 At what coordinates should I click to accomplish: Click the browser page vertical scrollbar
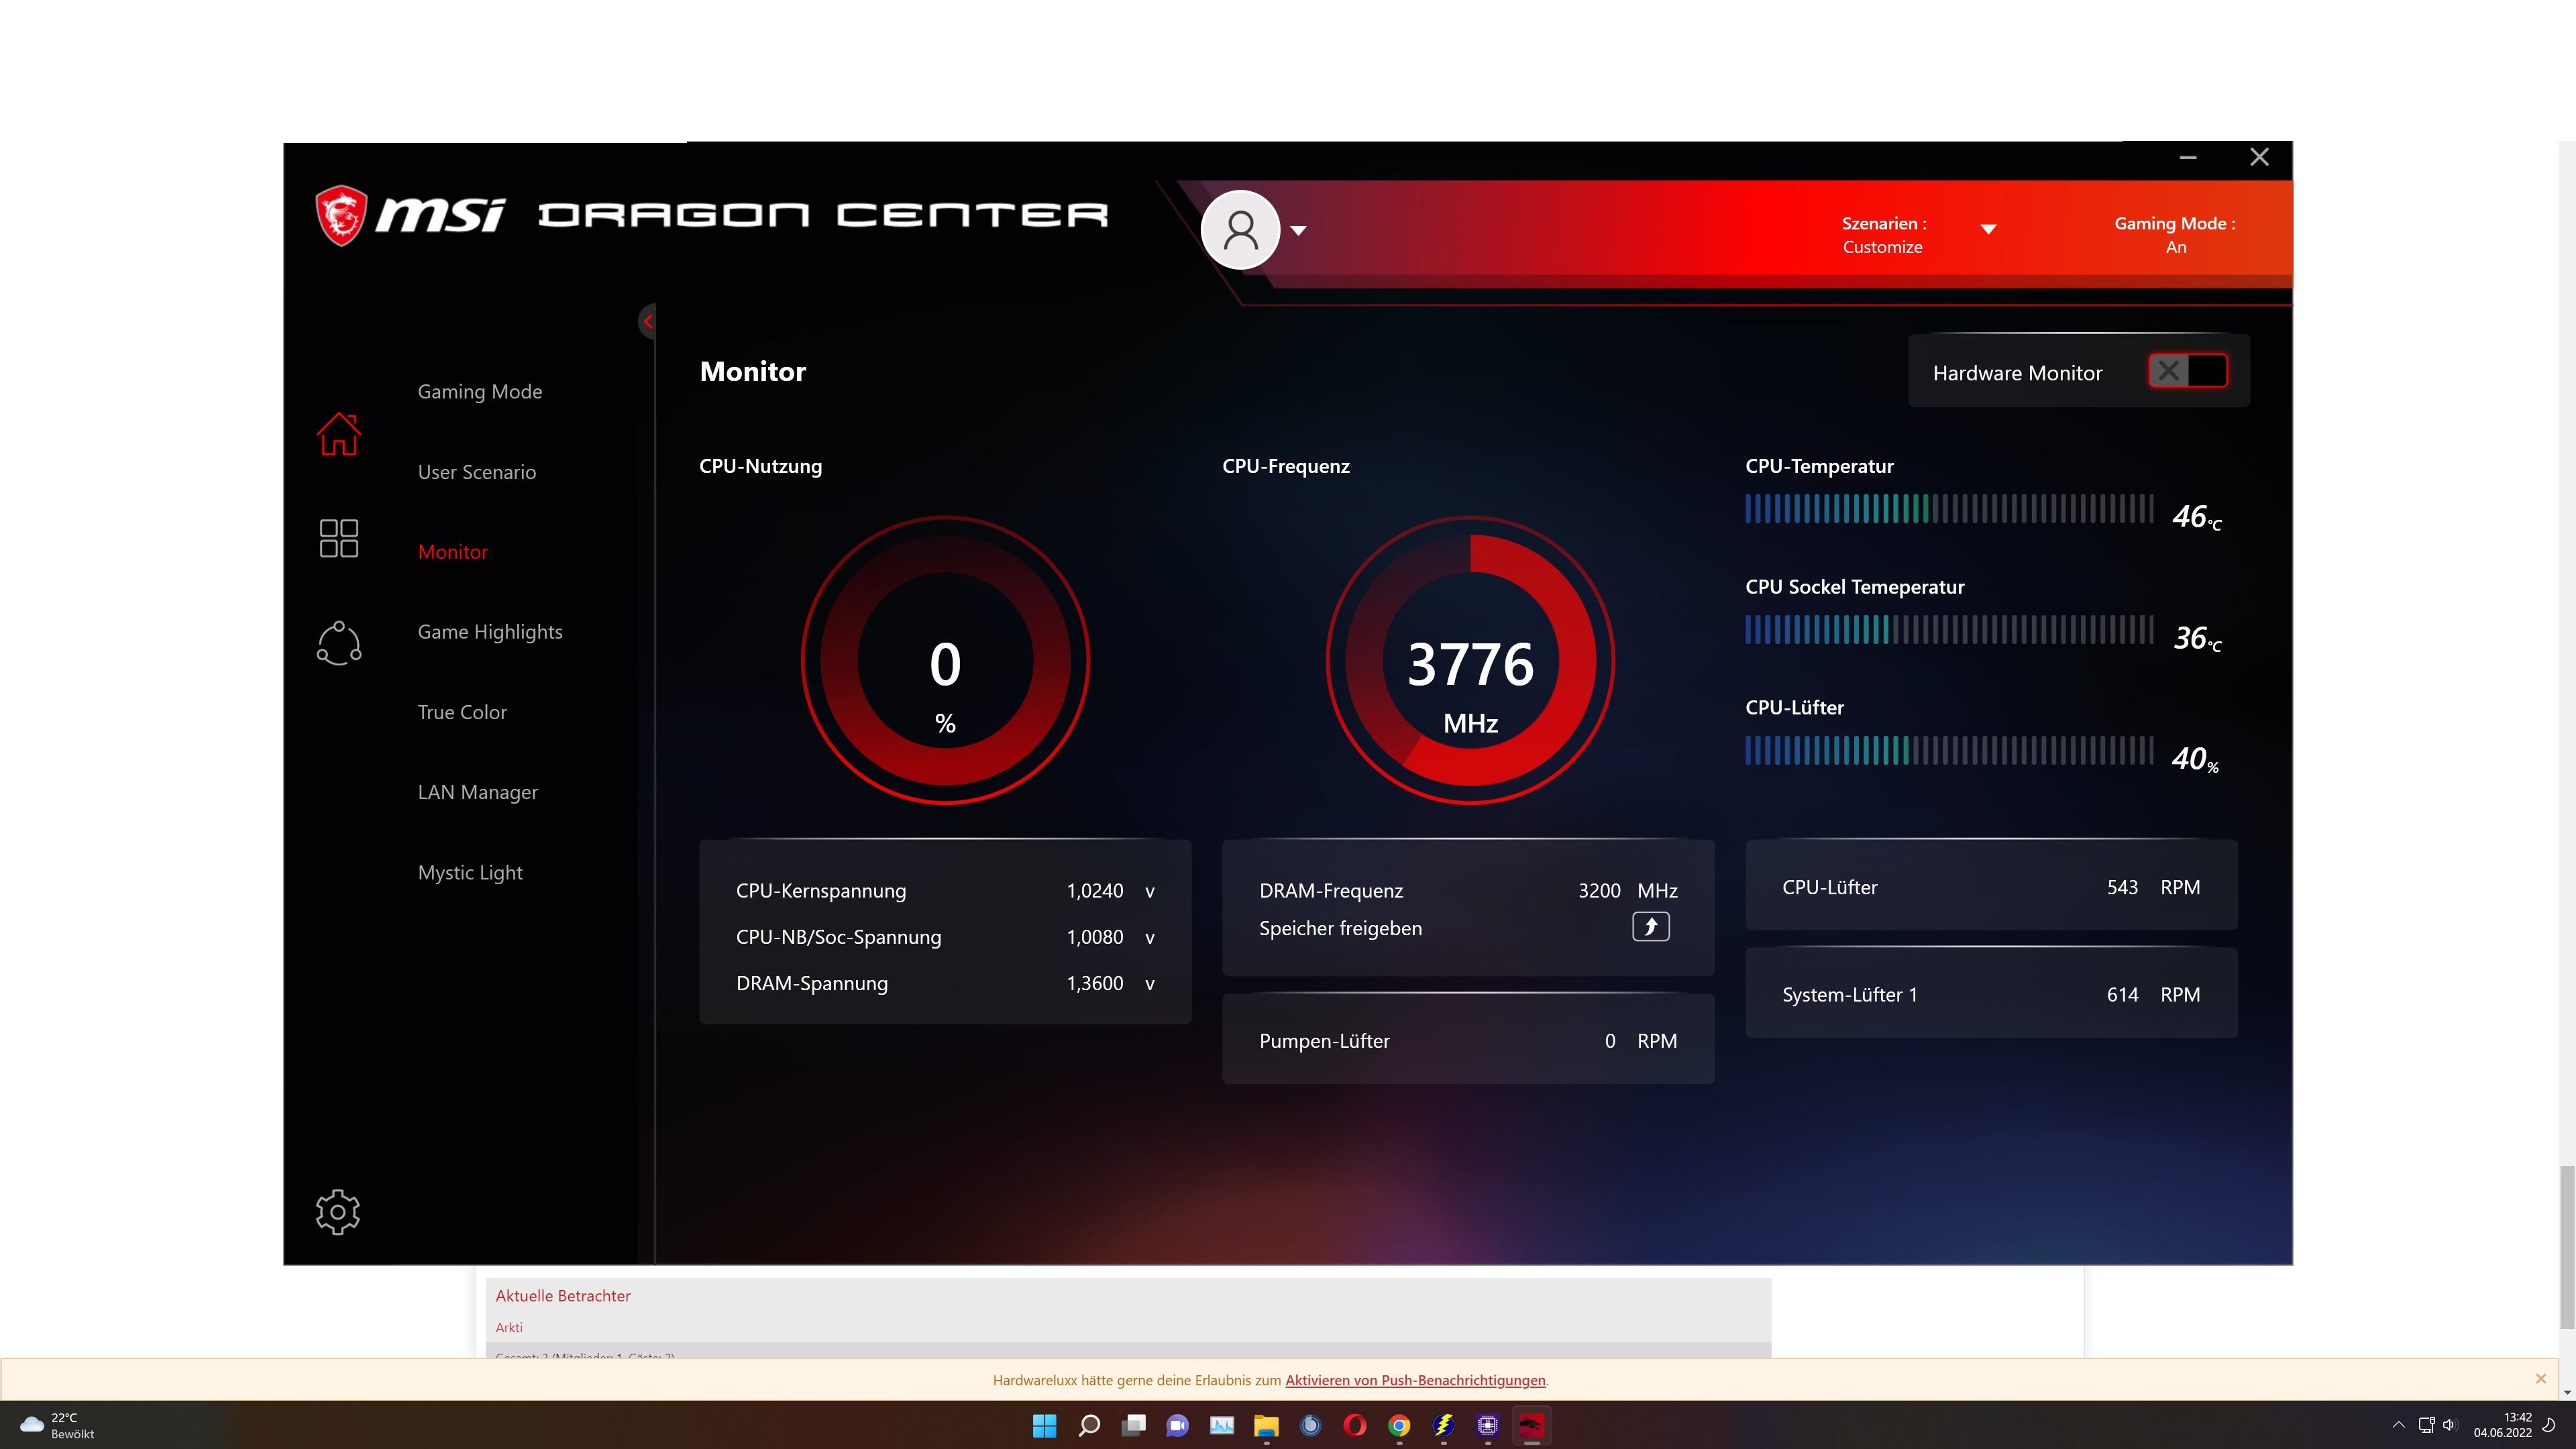[x=2566, y=1246]
